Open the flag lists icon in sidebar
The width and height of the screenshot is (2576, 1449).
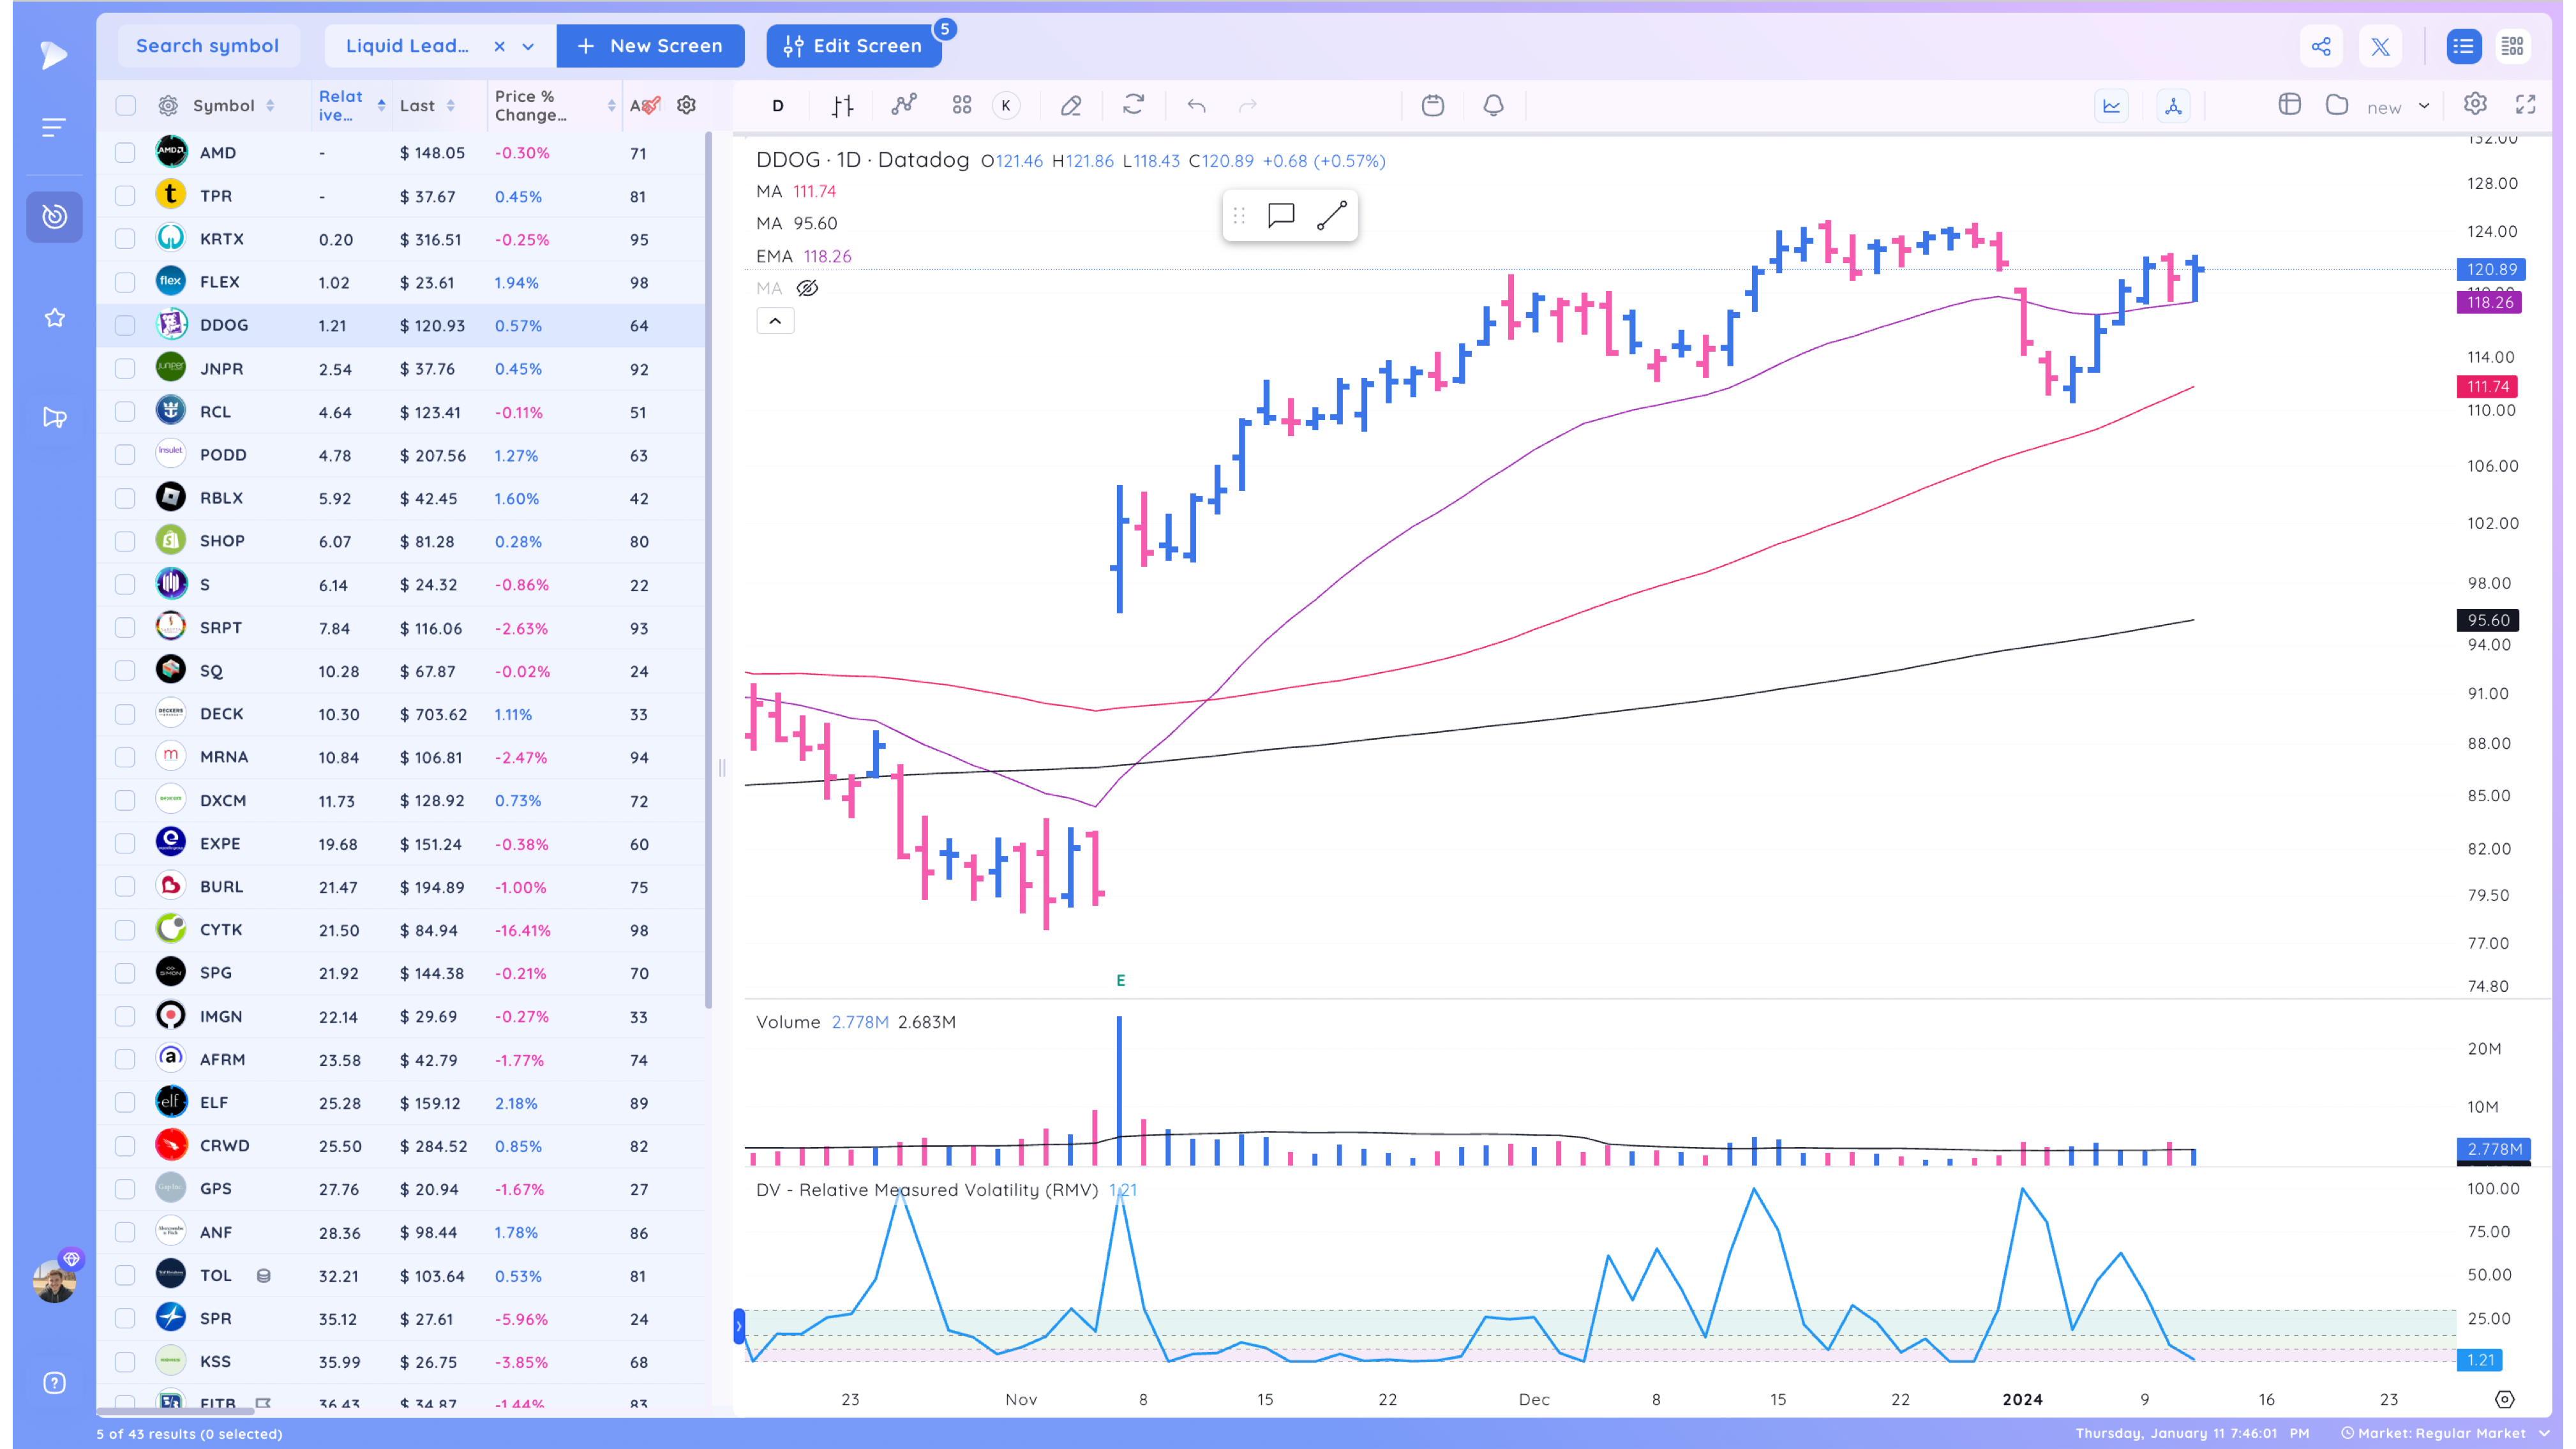(54, 417)
